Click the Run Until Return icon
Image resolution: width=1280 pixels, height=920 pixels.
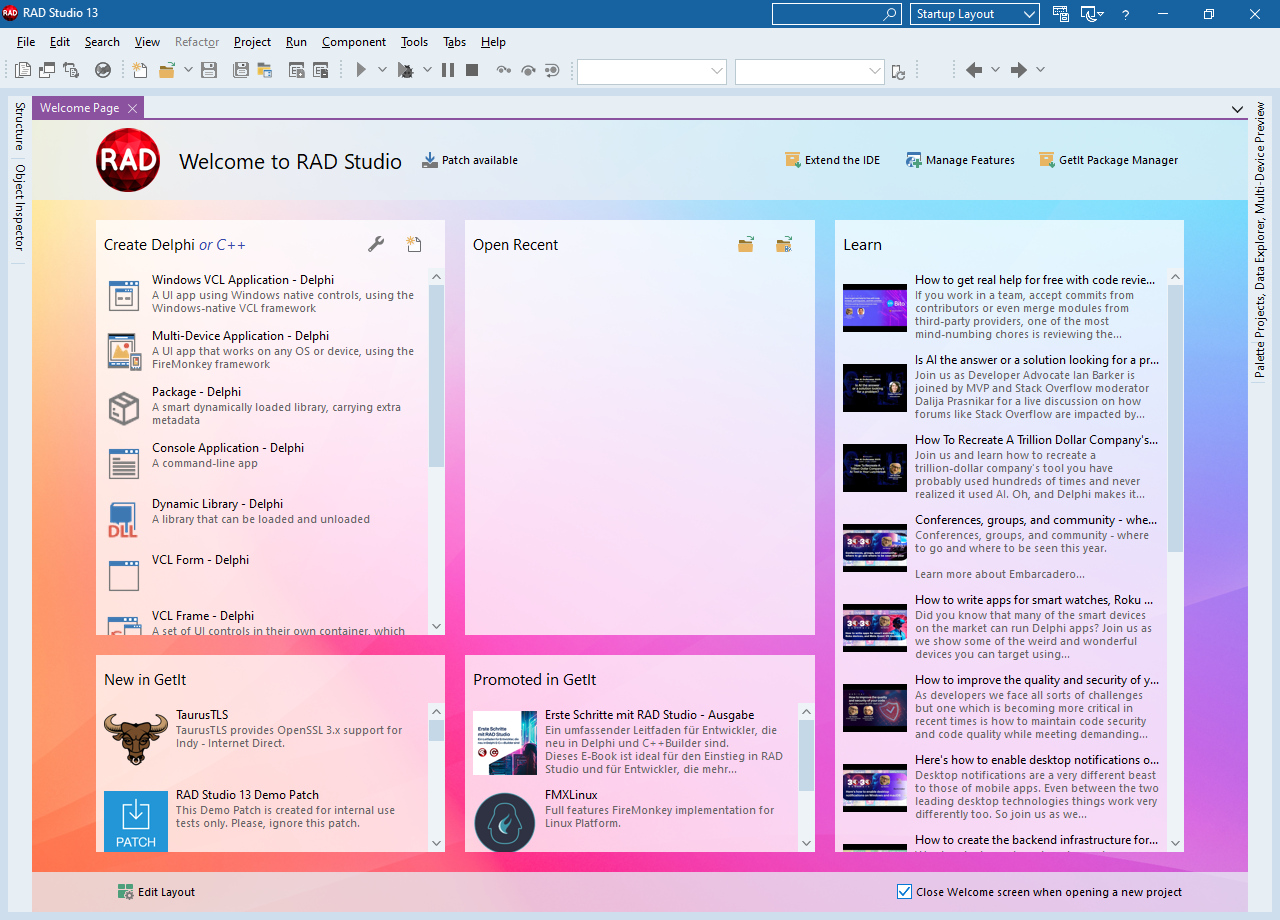point(552,70)
